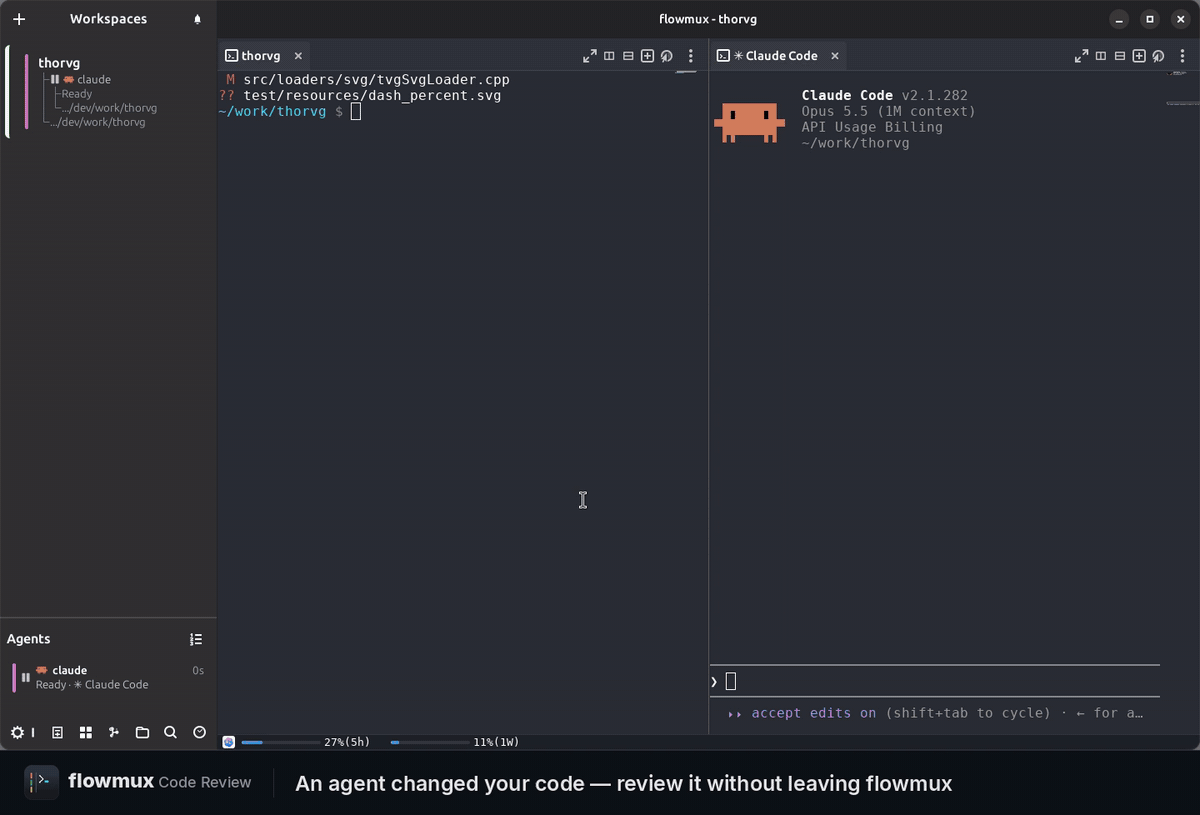Click the Opus 5.5 model info line
1200x815 pixels.
coord(888,111)
